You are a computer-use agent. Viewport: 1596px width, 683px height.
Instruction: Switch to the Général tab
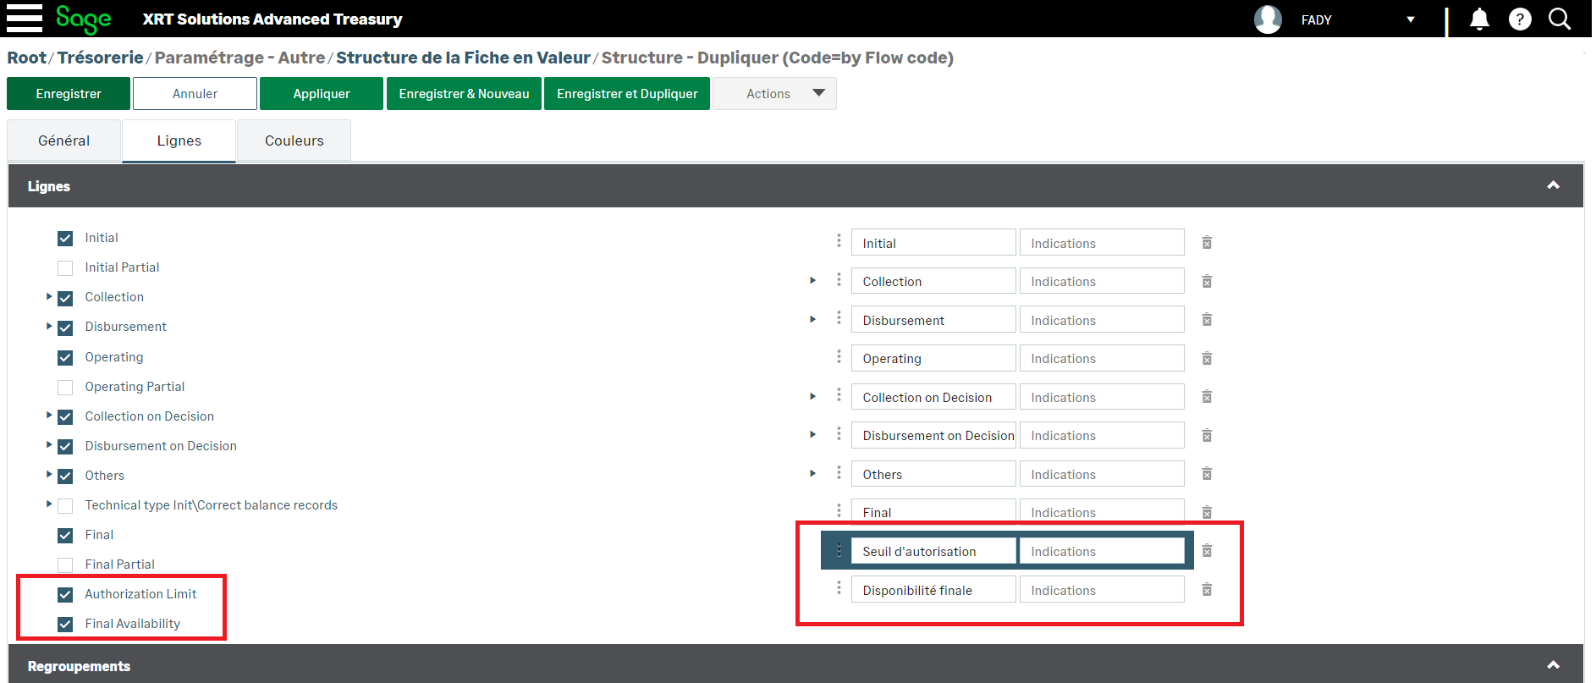pos(64,141)
